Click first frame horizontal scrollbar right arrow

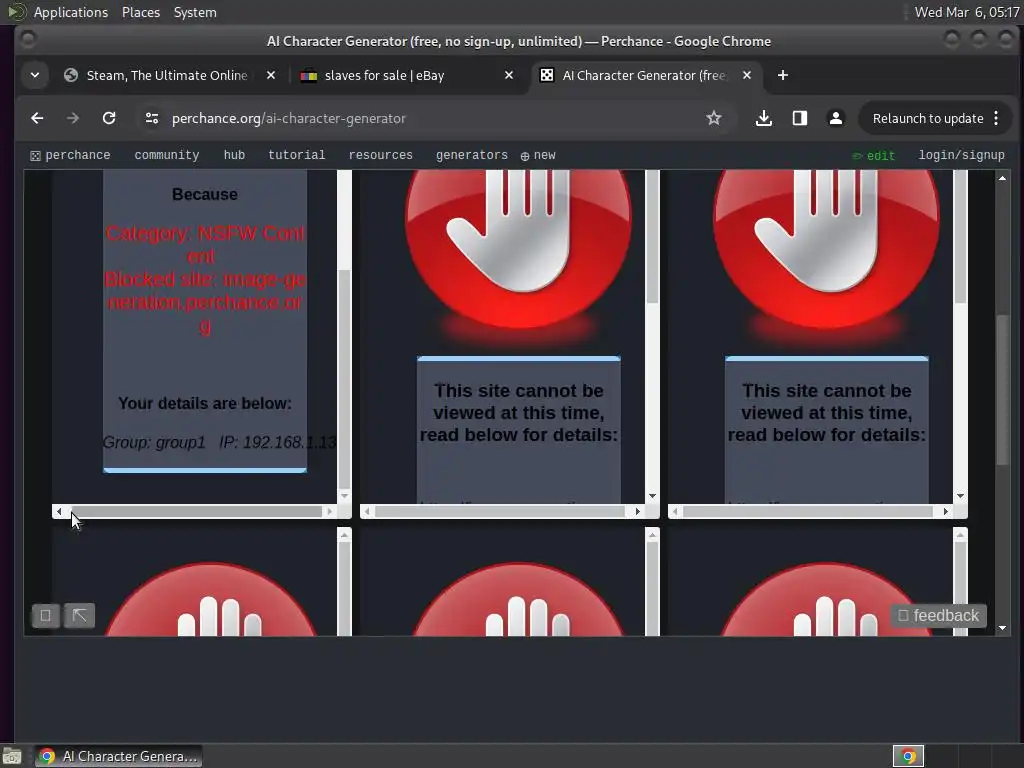[x=329, y=511]
